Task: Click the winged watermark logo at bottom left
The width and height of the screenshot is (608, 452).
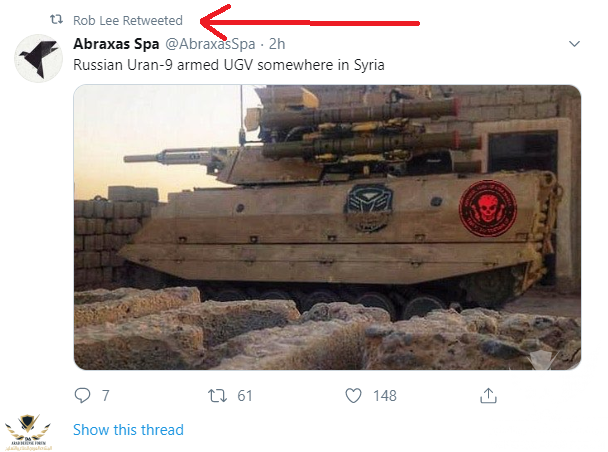Action: click(31, 429)
